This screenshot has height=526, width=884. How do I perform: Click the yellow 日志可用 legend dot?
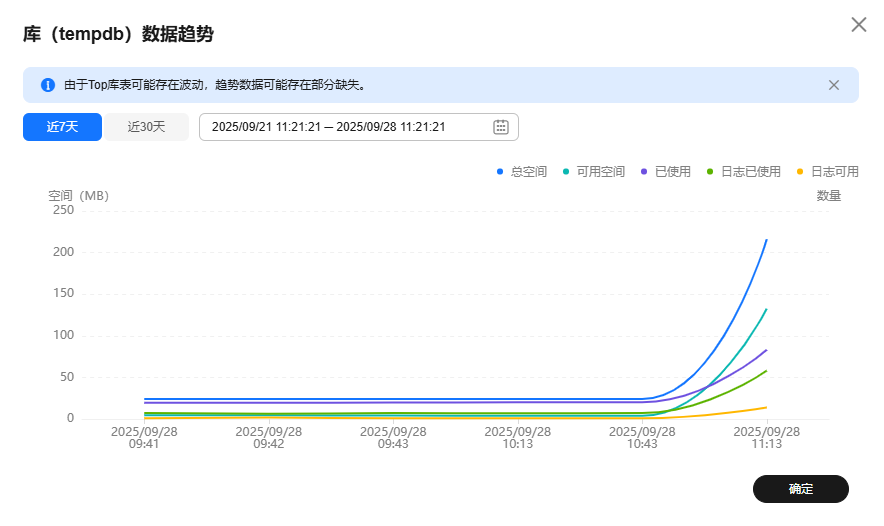click(800, 172)
